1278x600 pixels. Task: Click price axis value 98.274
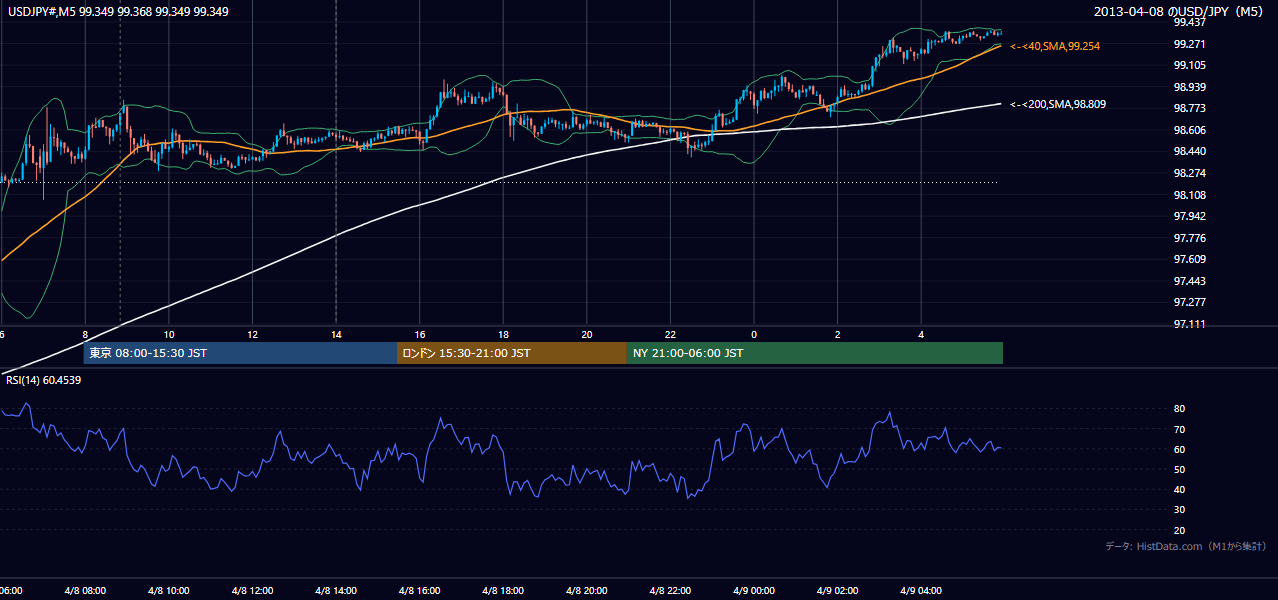tap(1189, 173)
